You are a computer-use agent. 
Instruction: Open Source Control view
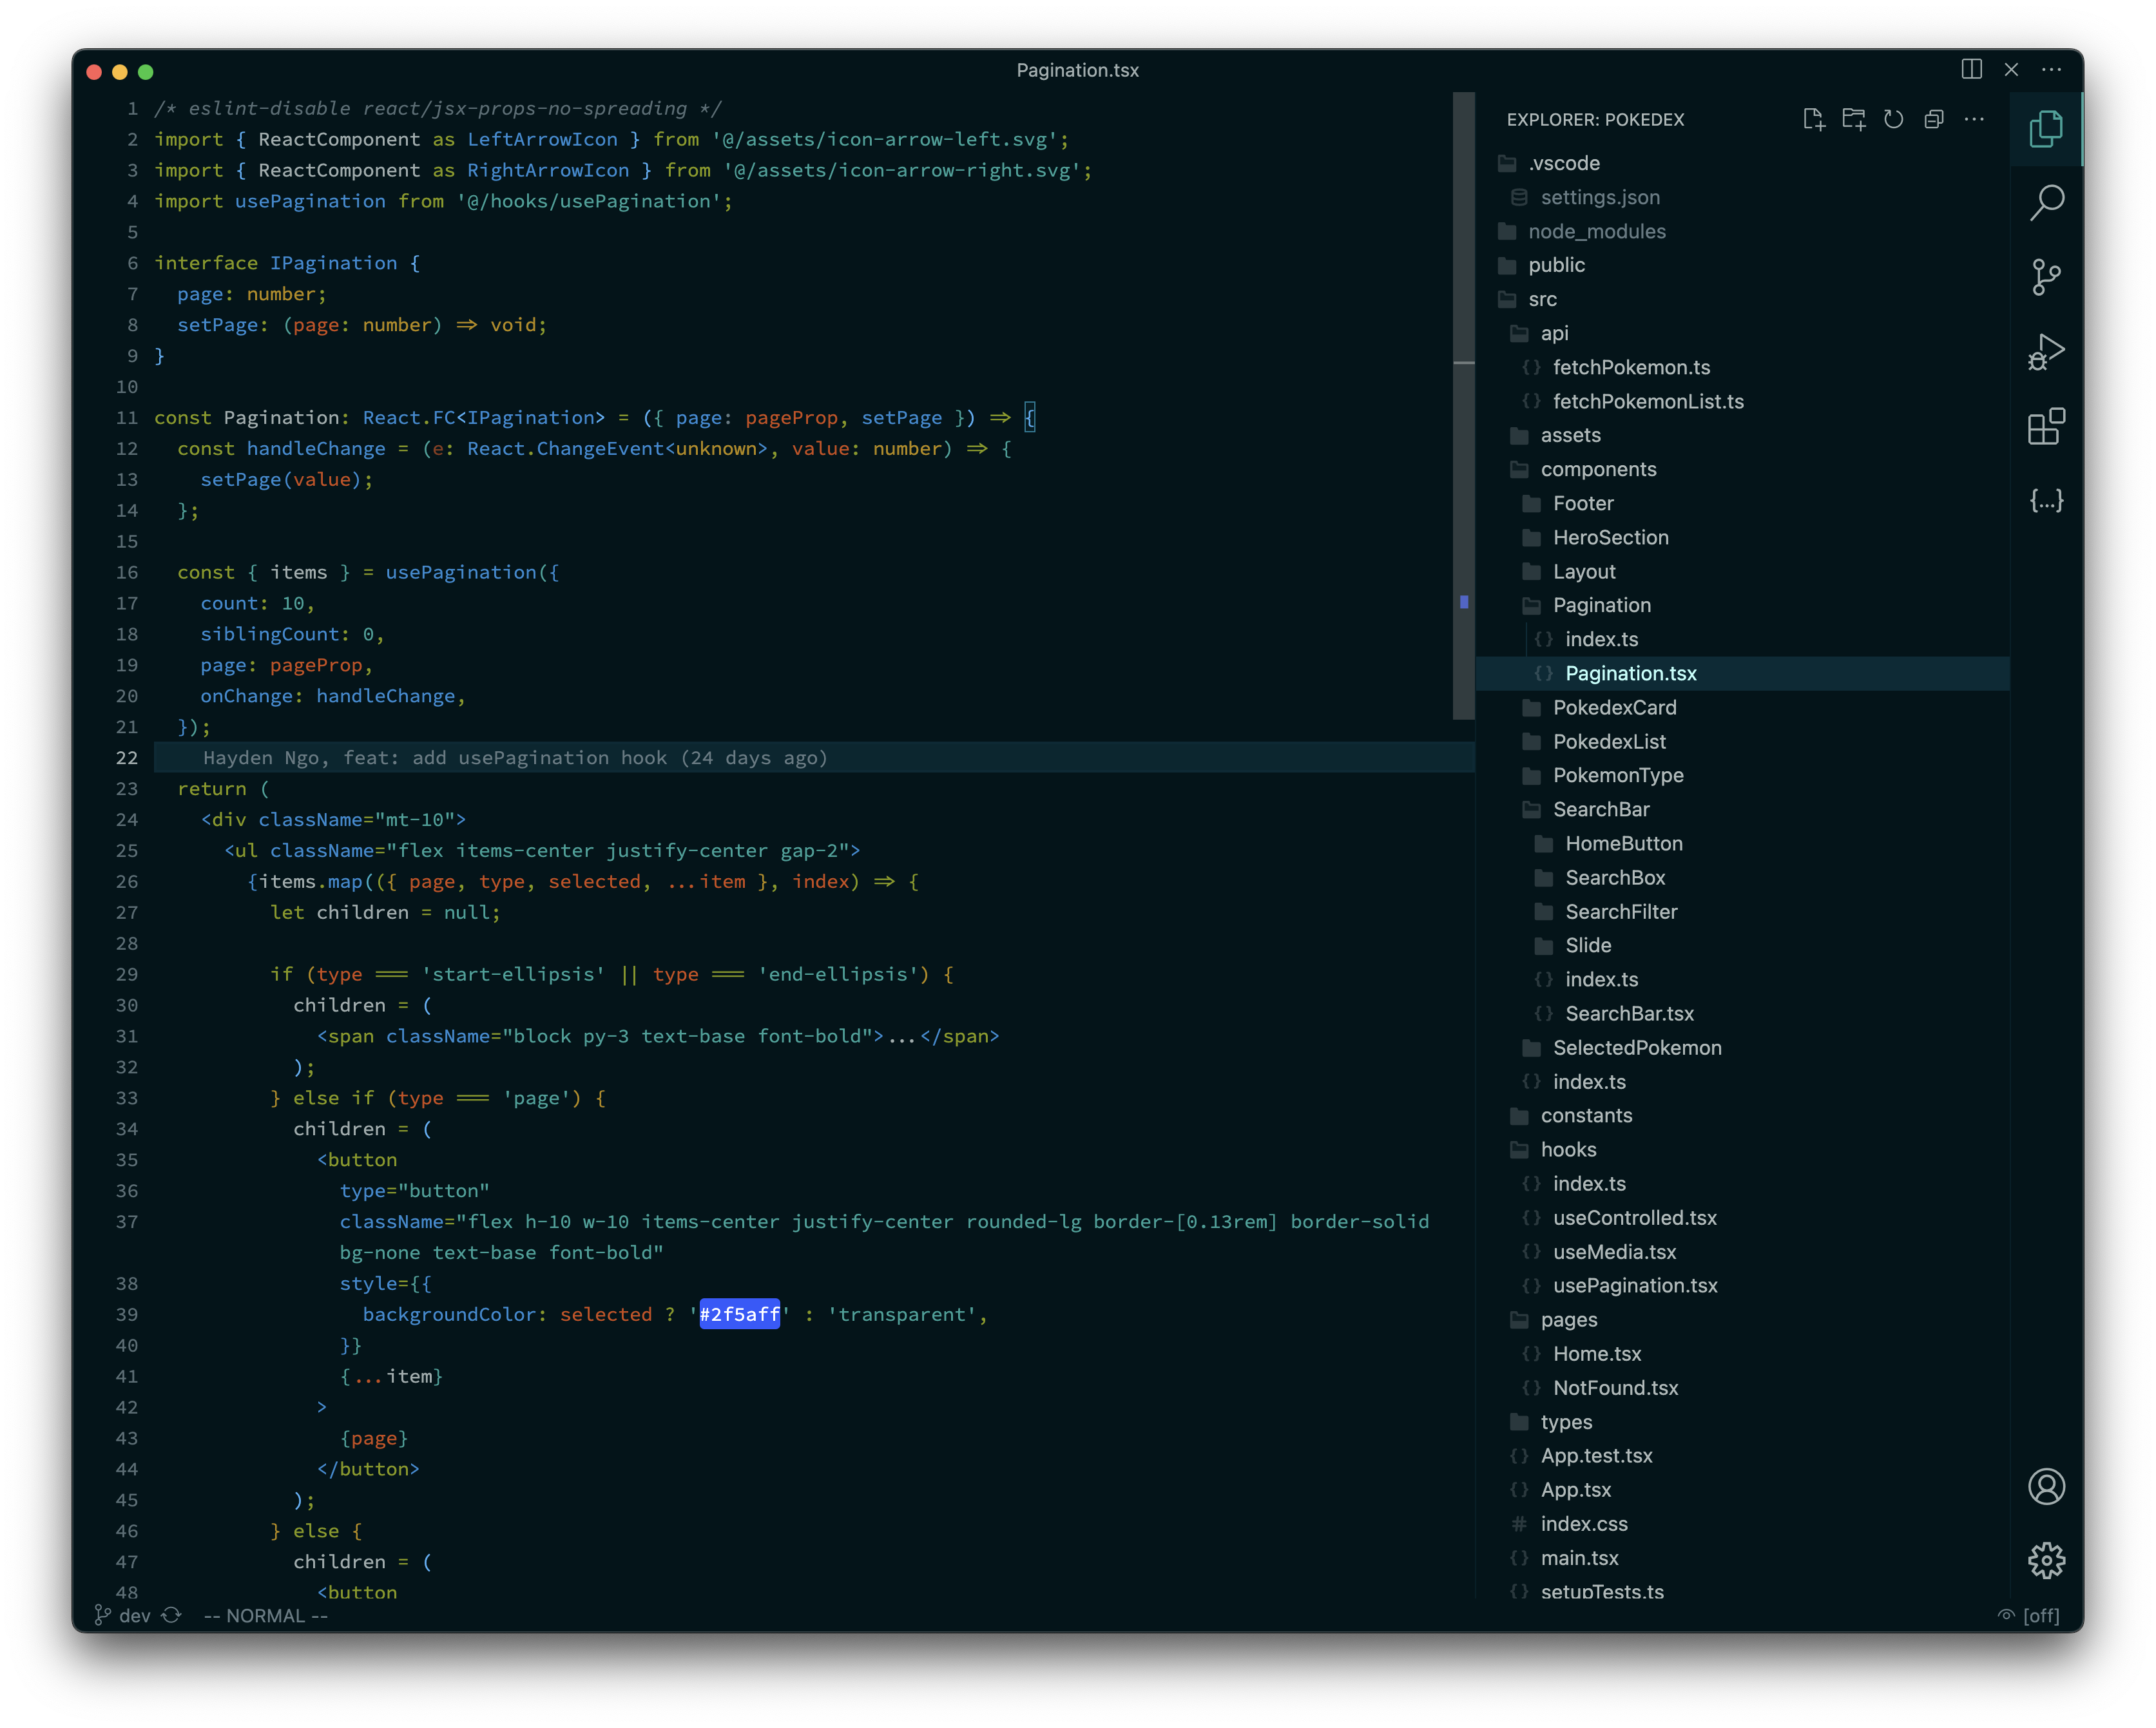pos(2046,277)
